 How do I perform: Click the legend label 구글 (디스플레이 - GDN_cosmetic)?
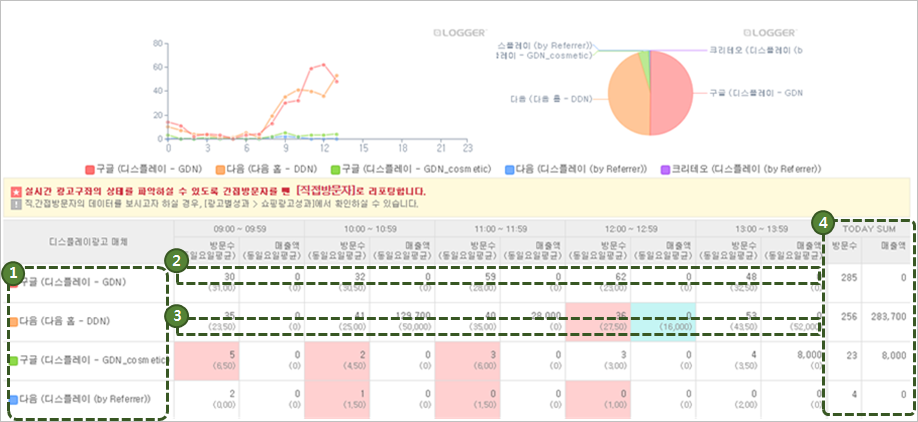[x=417, y=170]
